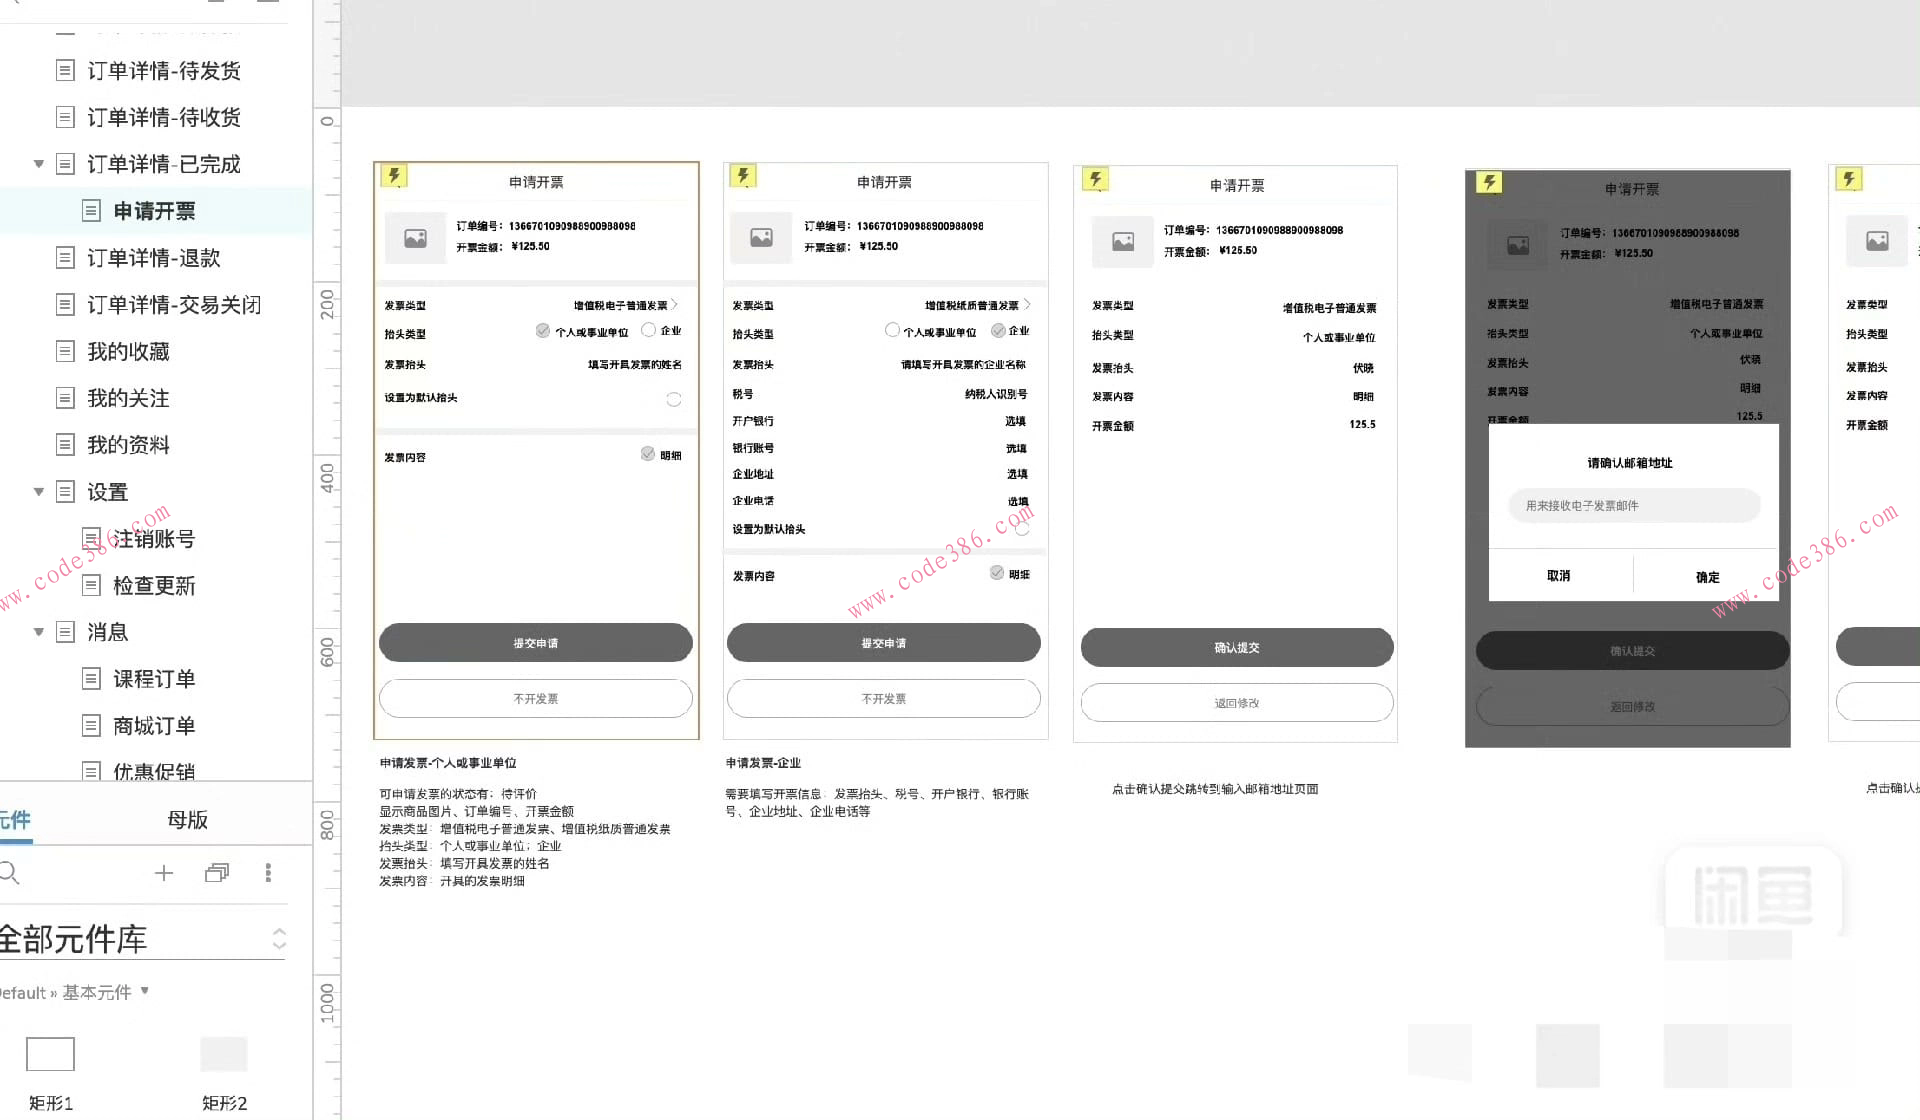Select 个人或事业单位 radio in second mockup

[892, 330]
